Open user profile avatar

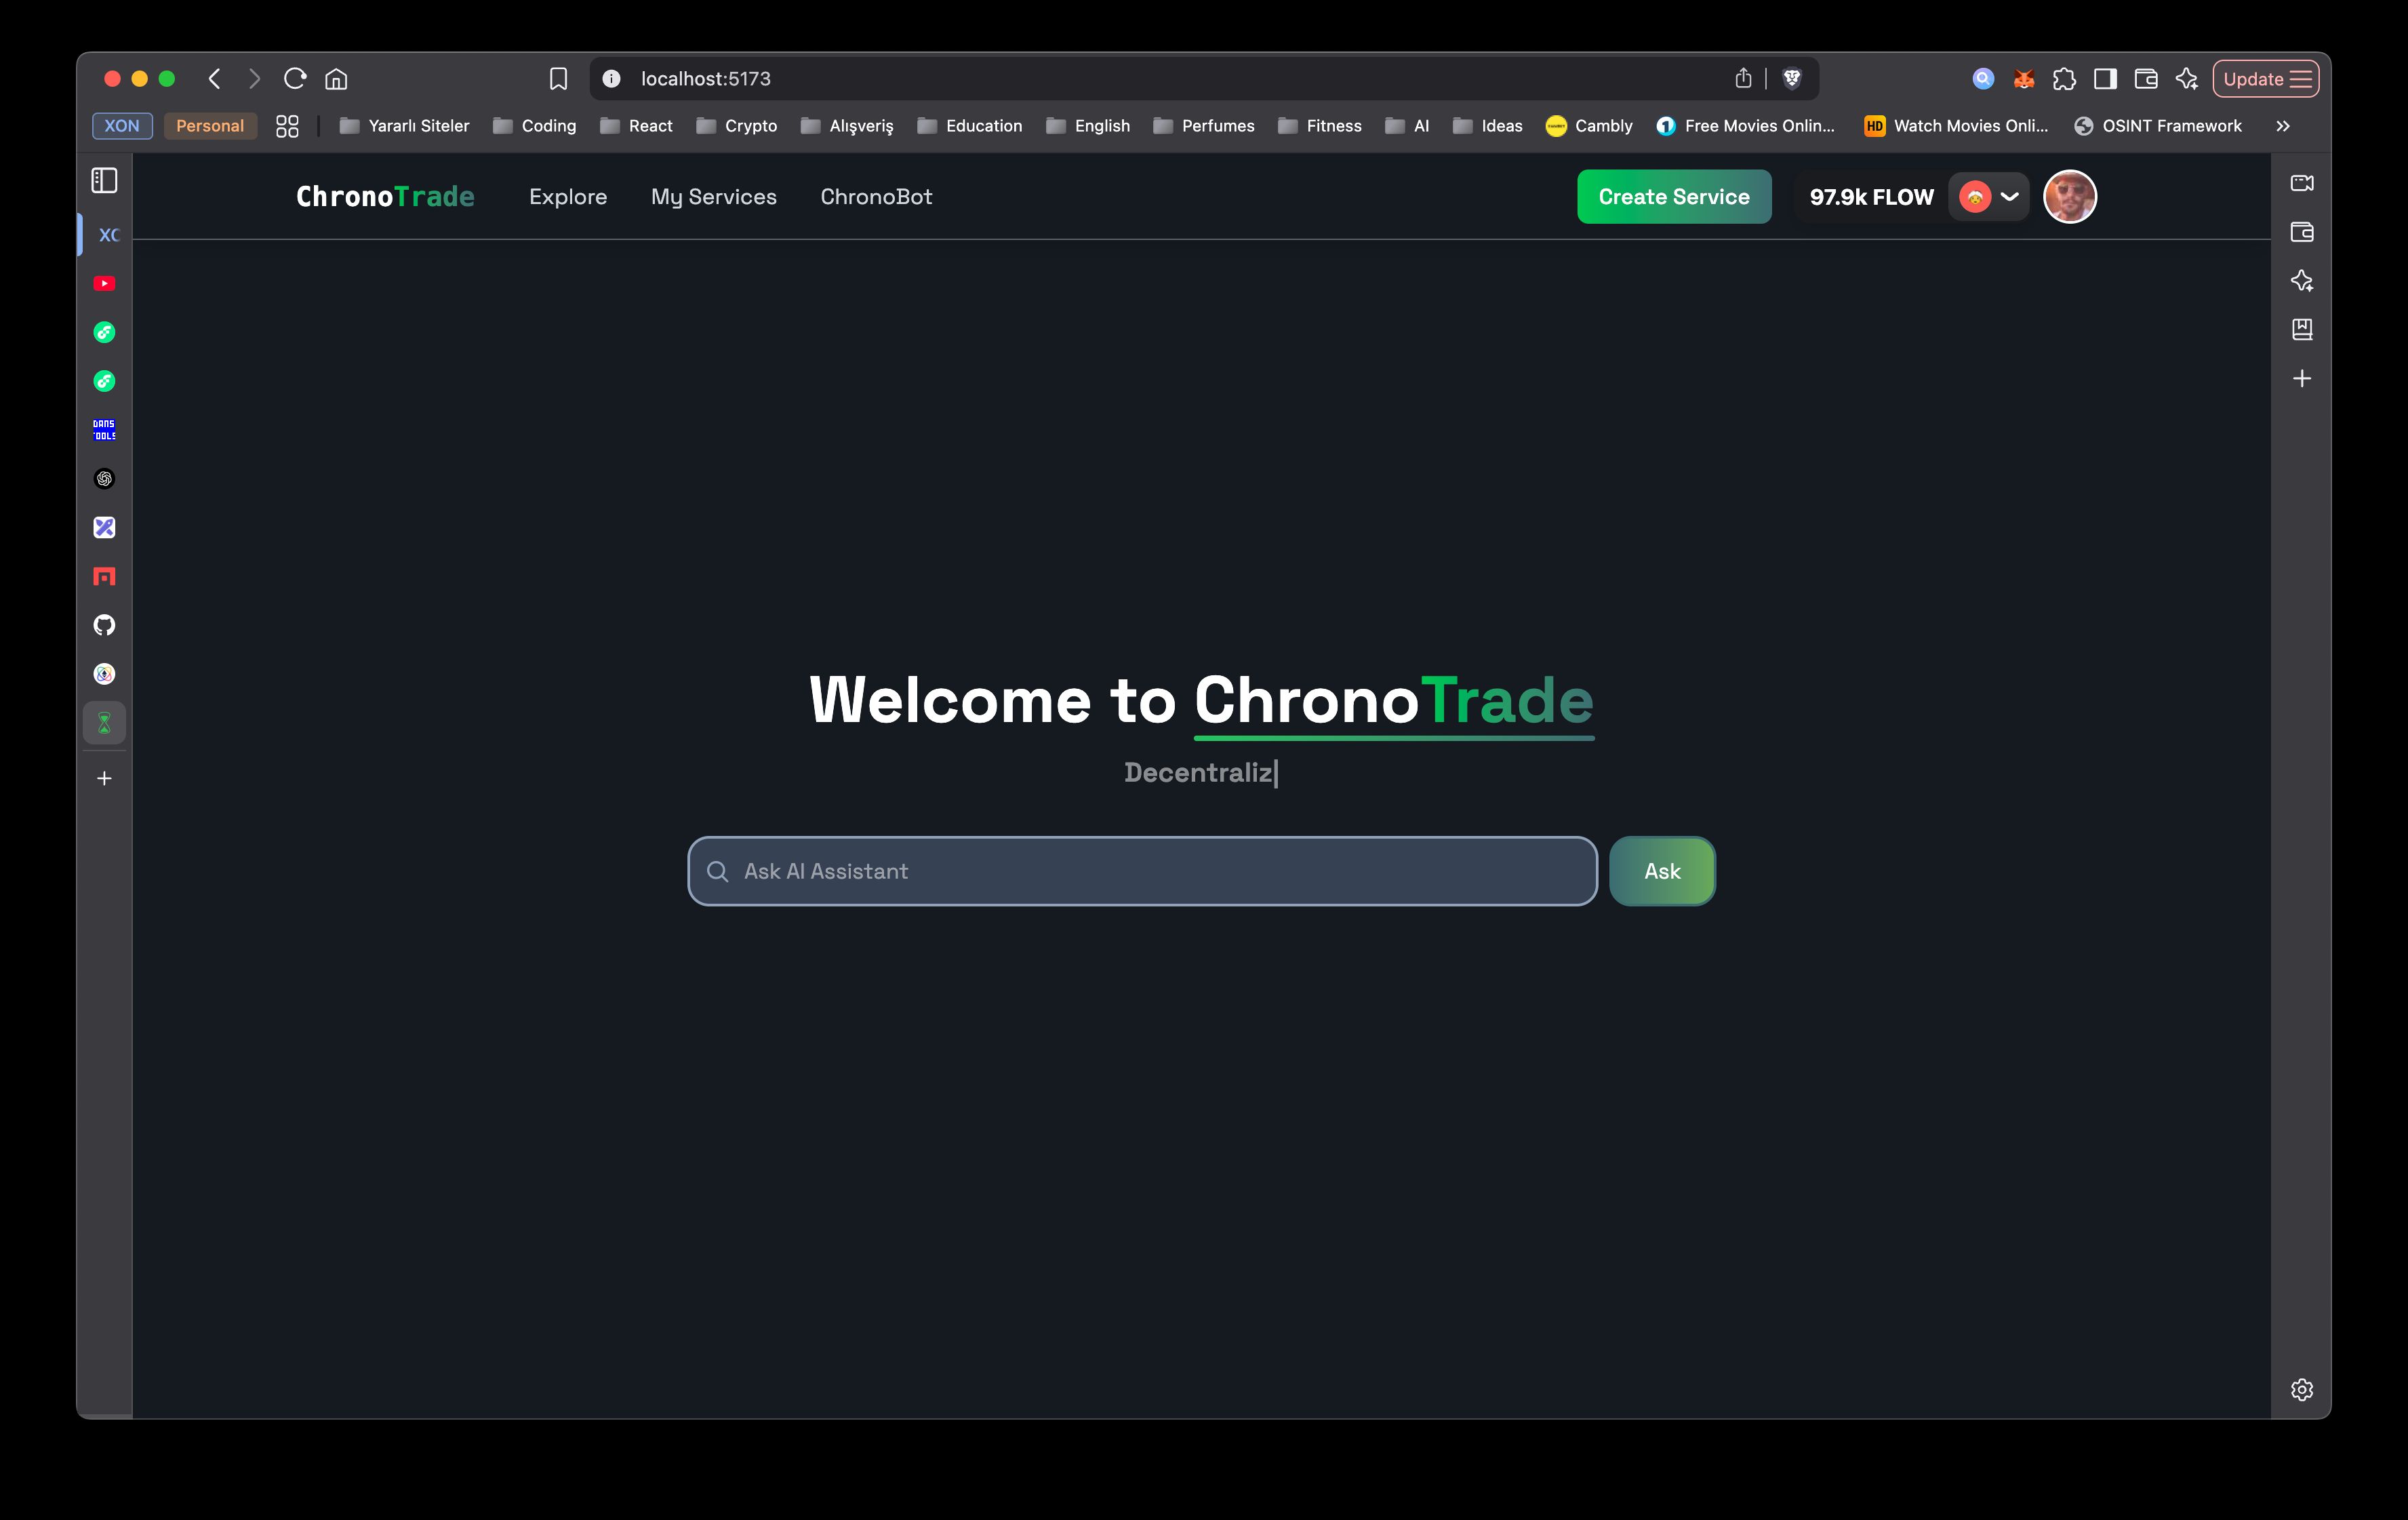(2070, 196)
